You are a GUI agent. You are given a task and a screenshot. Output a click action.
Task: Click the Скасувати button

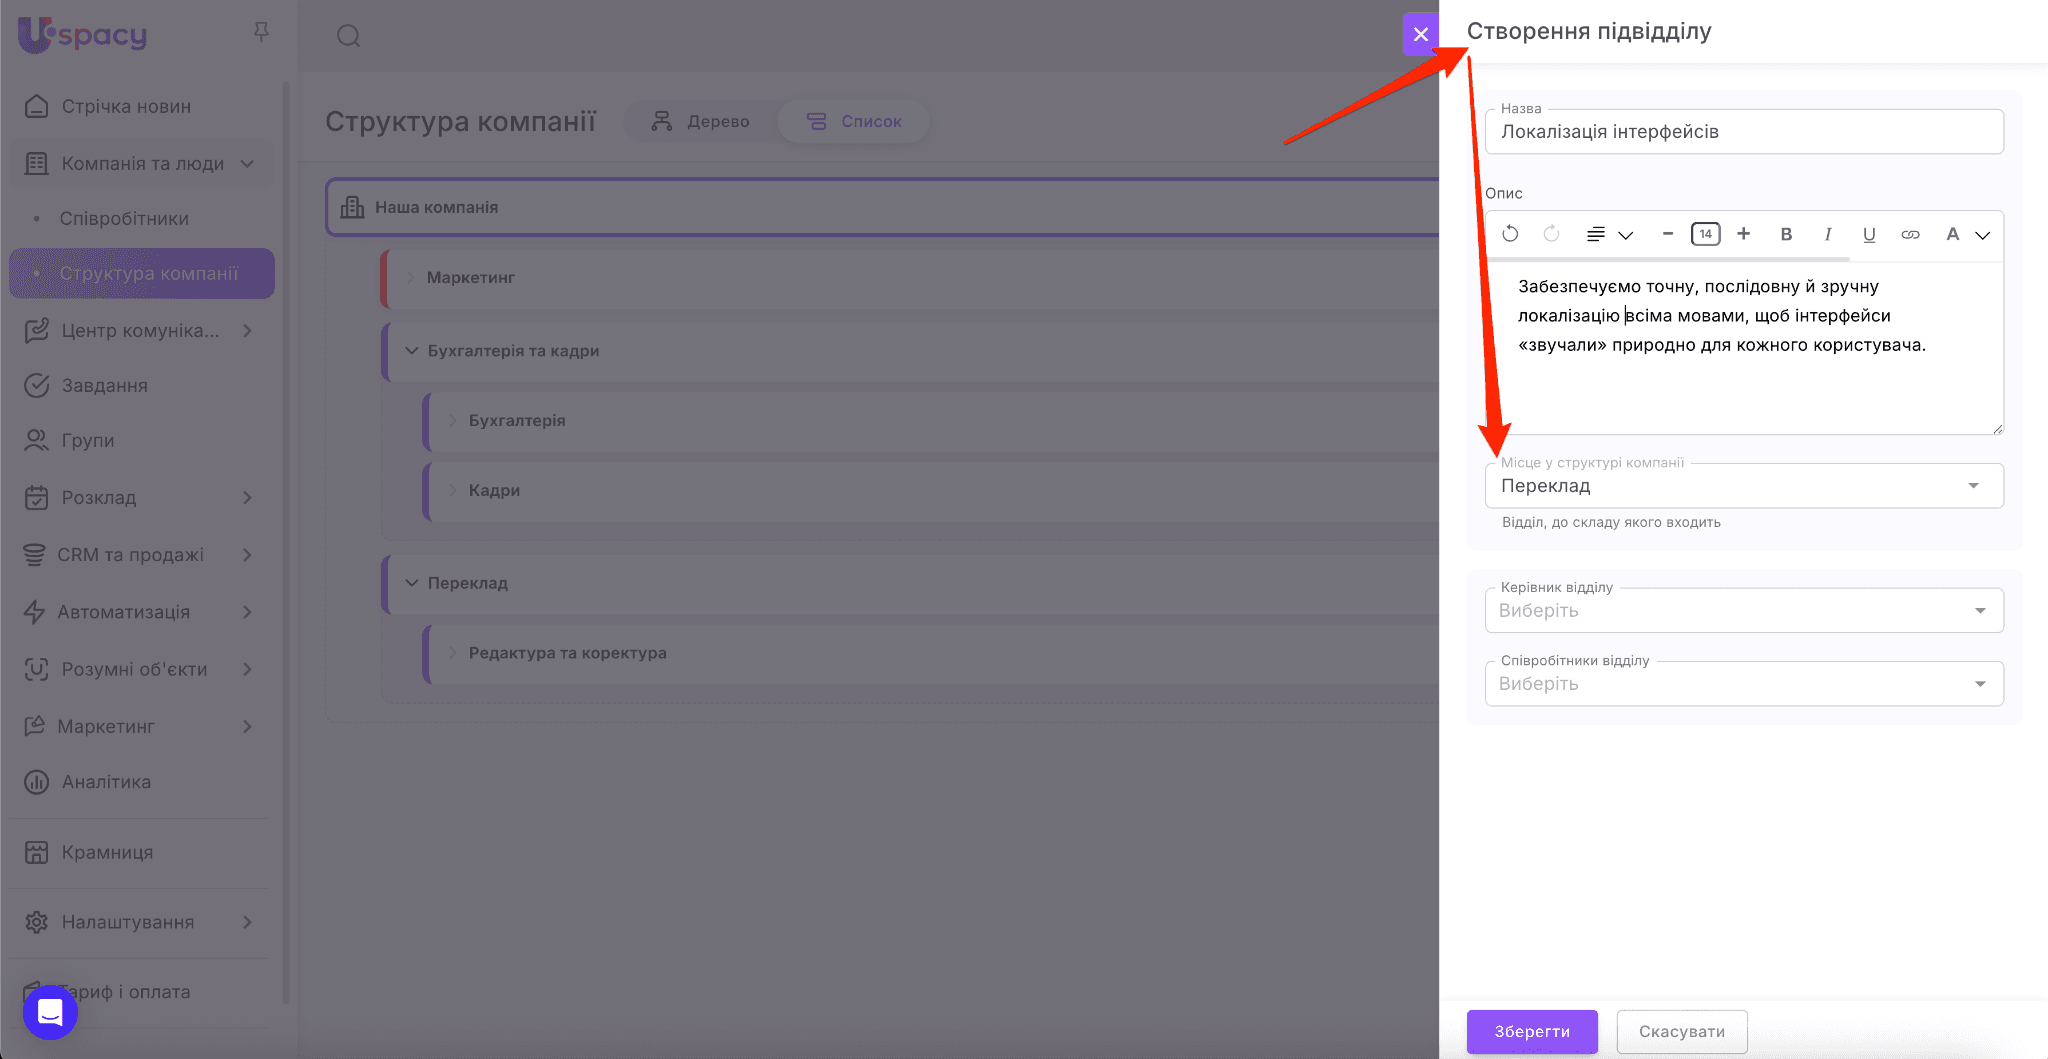pyautogui.click(x=1681, y=1031)
